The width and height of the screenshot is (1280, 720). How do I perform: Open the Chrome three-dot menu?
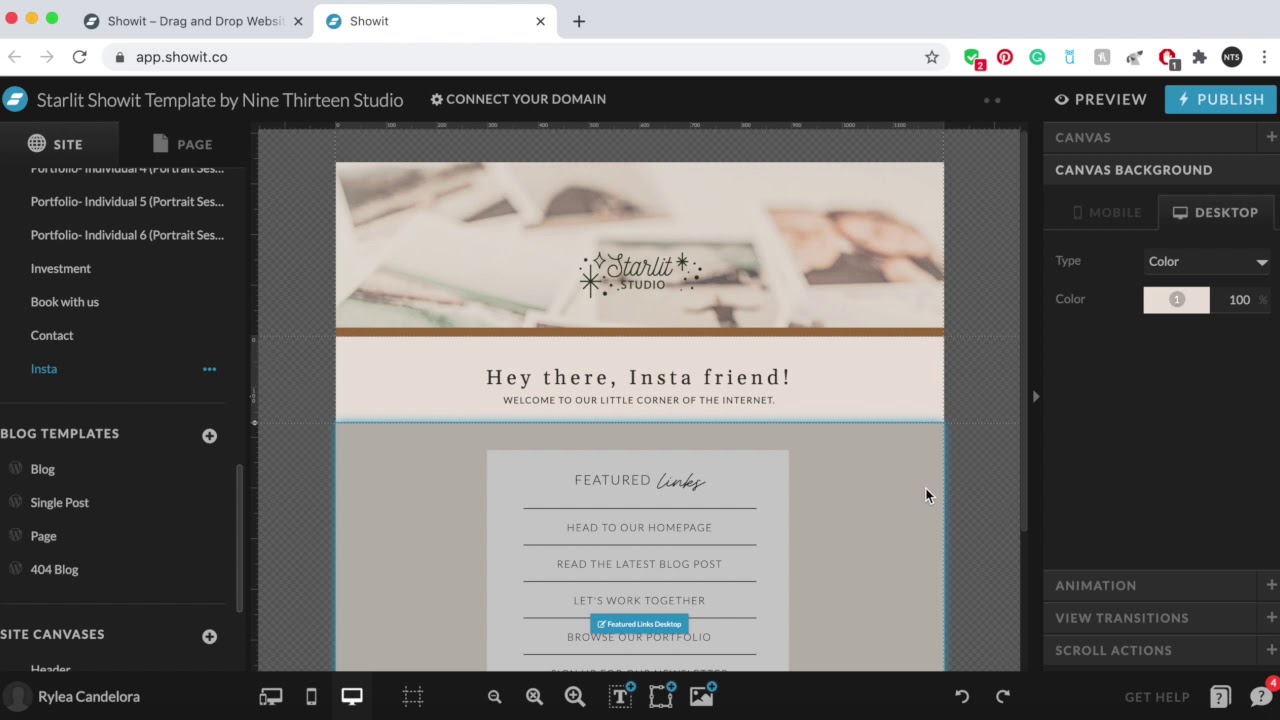pyautogui.click(x=1265, y=57)
